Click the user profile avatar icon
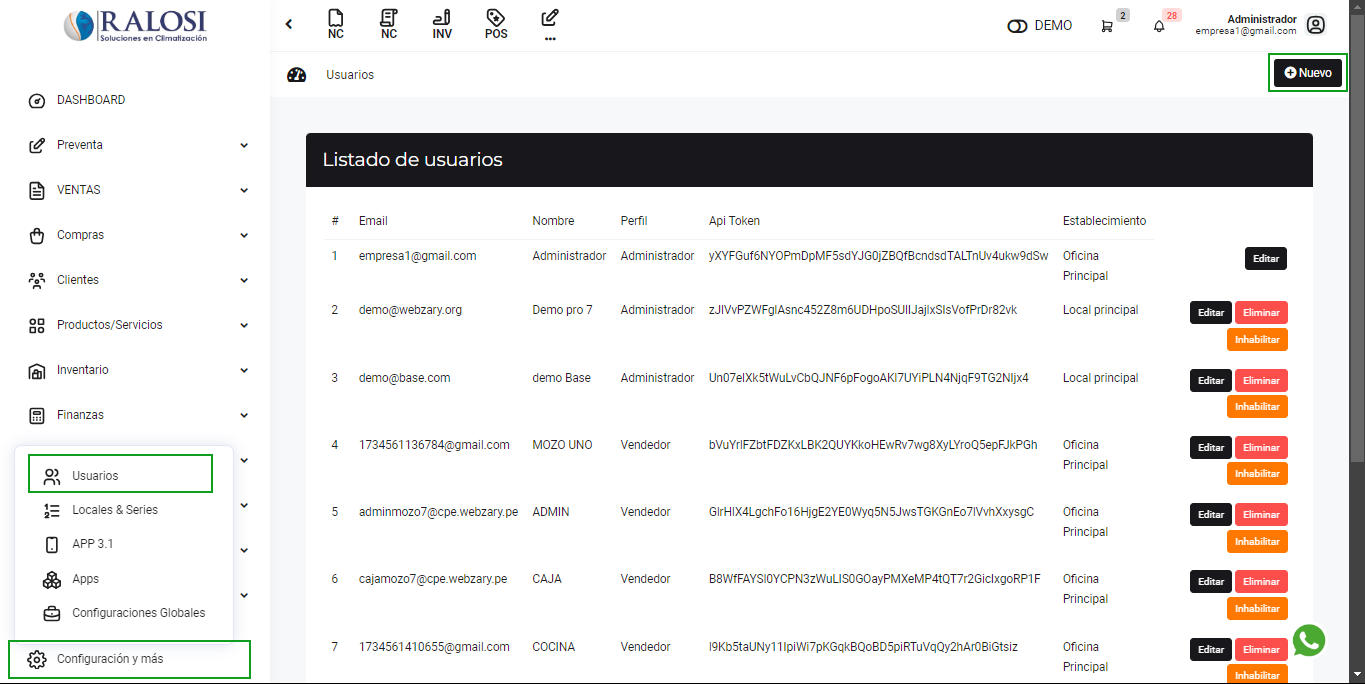Screen dimensions: 1365x684 [x=1315, y=25]
